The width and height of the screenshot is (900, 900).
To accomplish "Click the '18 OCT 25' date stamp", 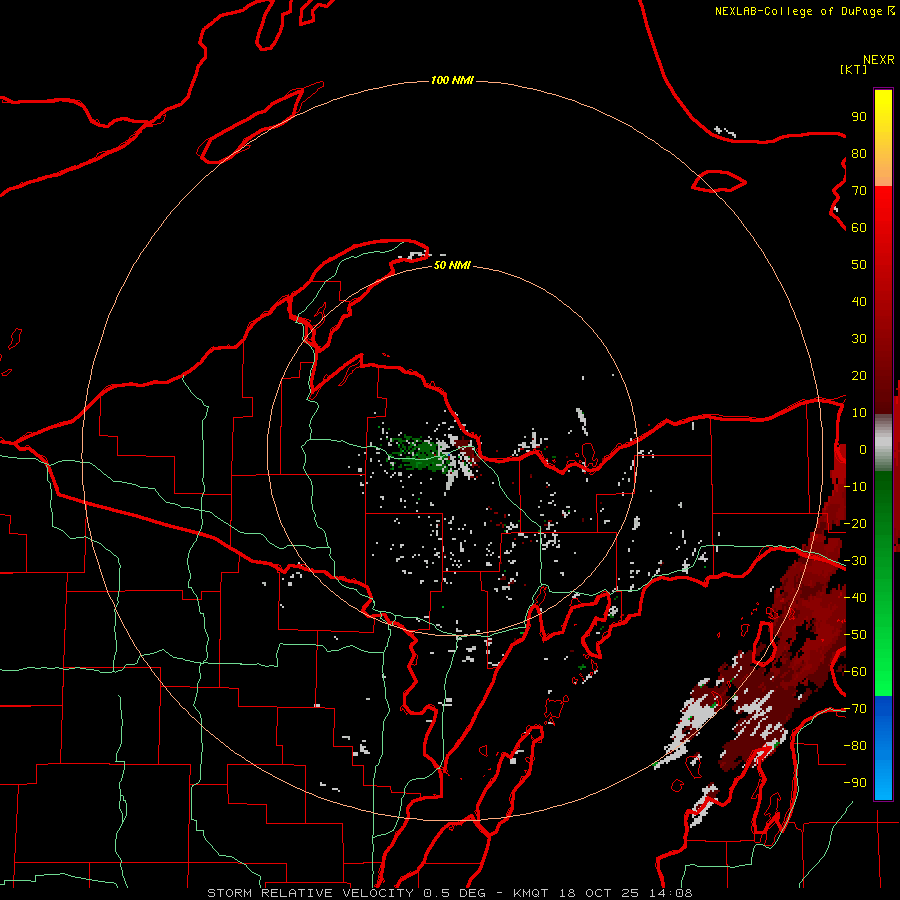I will click(x=599, y=893).
